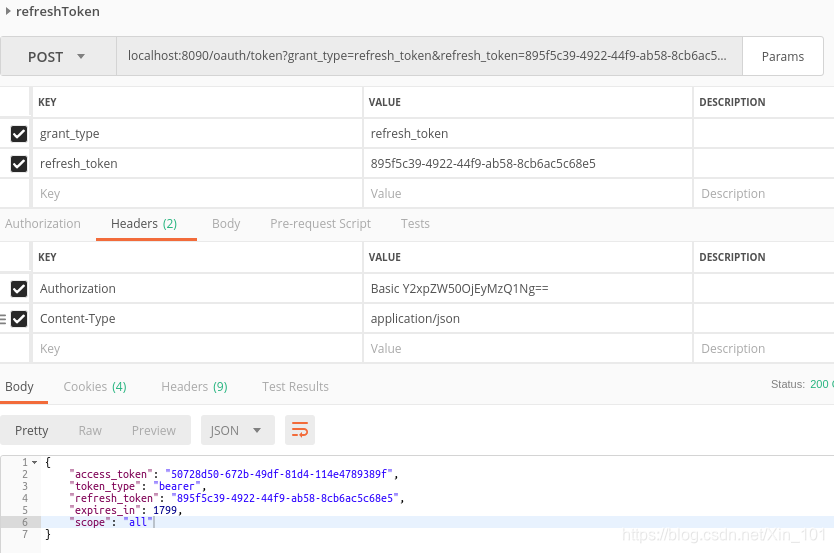
Task: Click the refresh_token value in response JSON
Action: (285, 498)
